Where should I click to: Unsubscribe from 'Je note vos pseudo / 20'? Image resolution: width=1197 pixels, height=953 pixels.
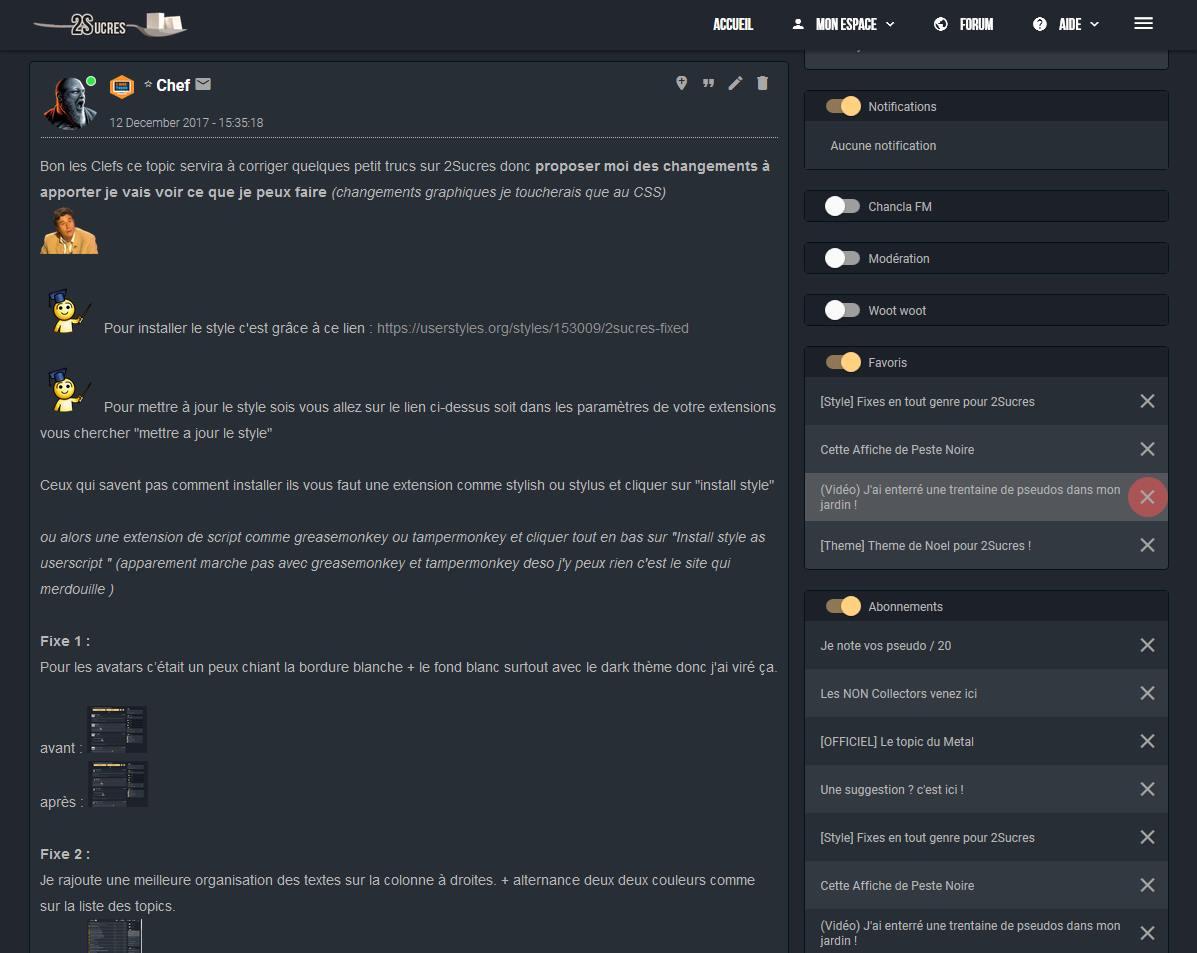click(1147, 645)
